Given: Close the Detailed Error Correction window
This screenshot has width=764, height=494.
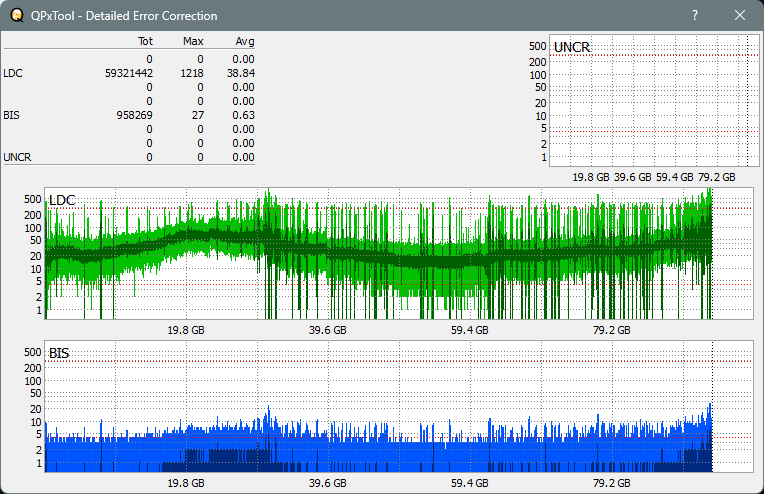Looking at the screenshot, I should pos(740,15).
